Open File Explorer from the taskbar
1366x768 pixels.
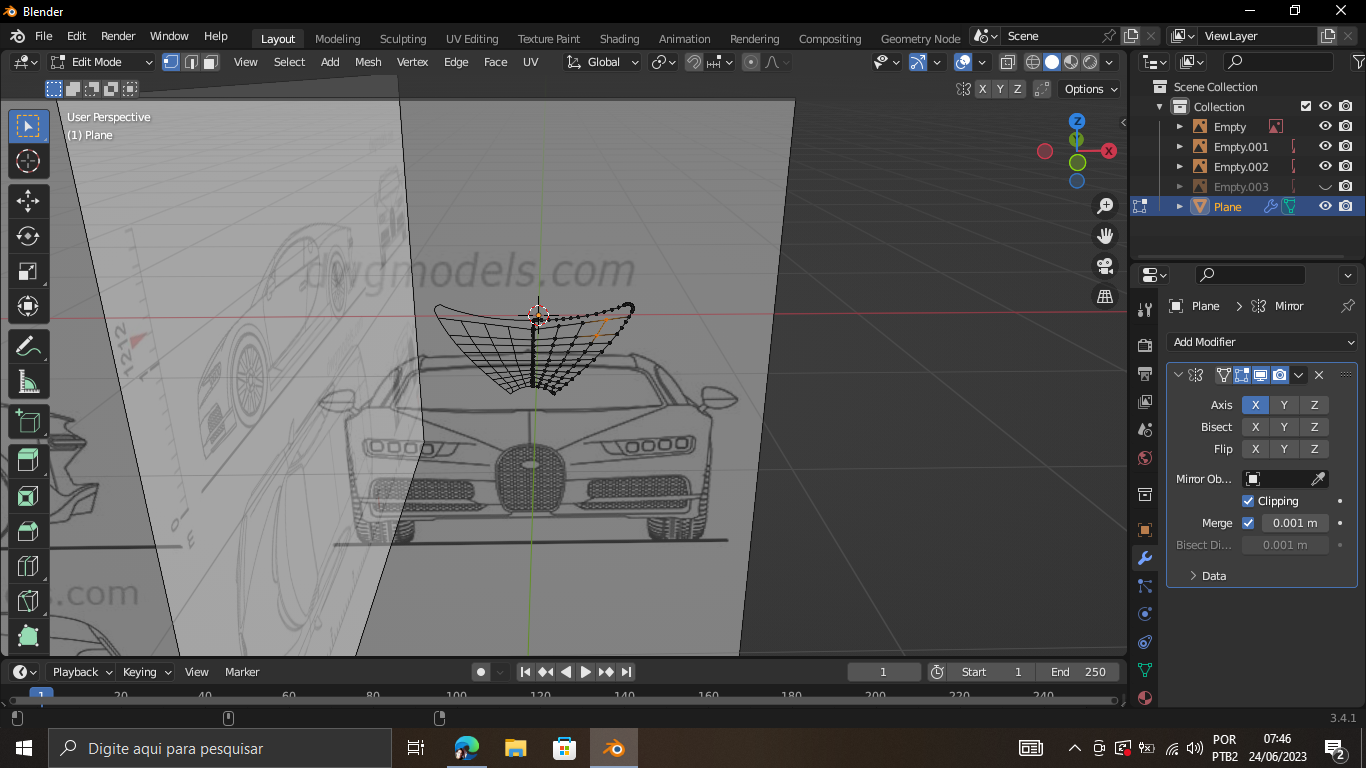(515, 748)
